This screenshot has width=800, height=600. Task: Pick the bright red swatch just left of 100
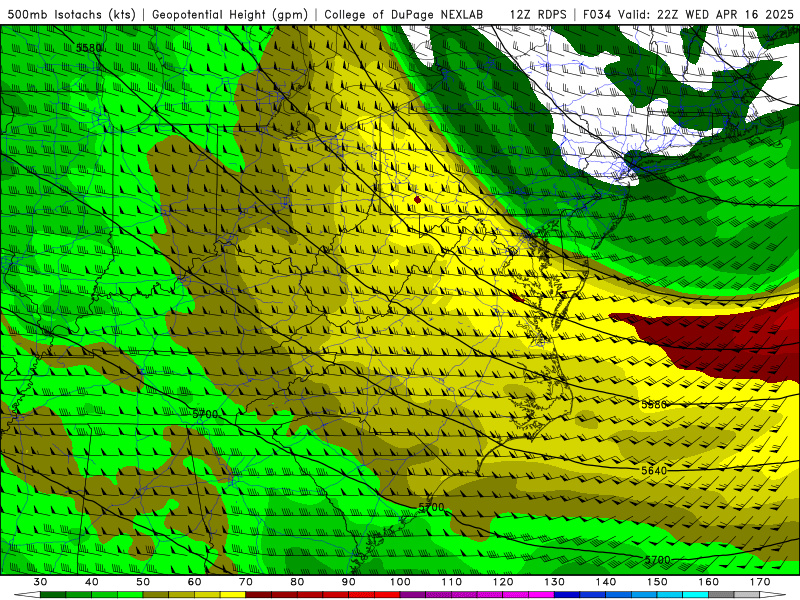click(387, 595)
